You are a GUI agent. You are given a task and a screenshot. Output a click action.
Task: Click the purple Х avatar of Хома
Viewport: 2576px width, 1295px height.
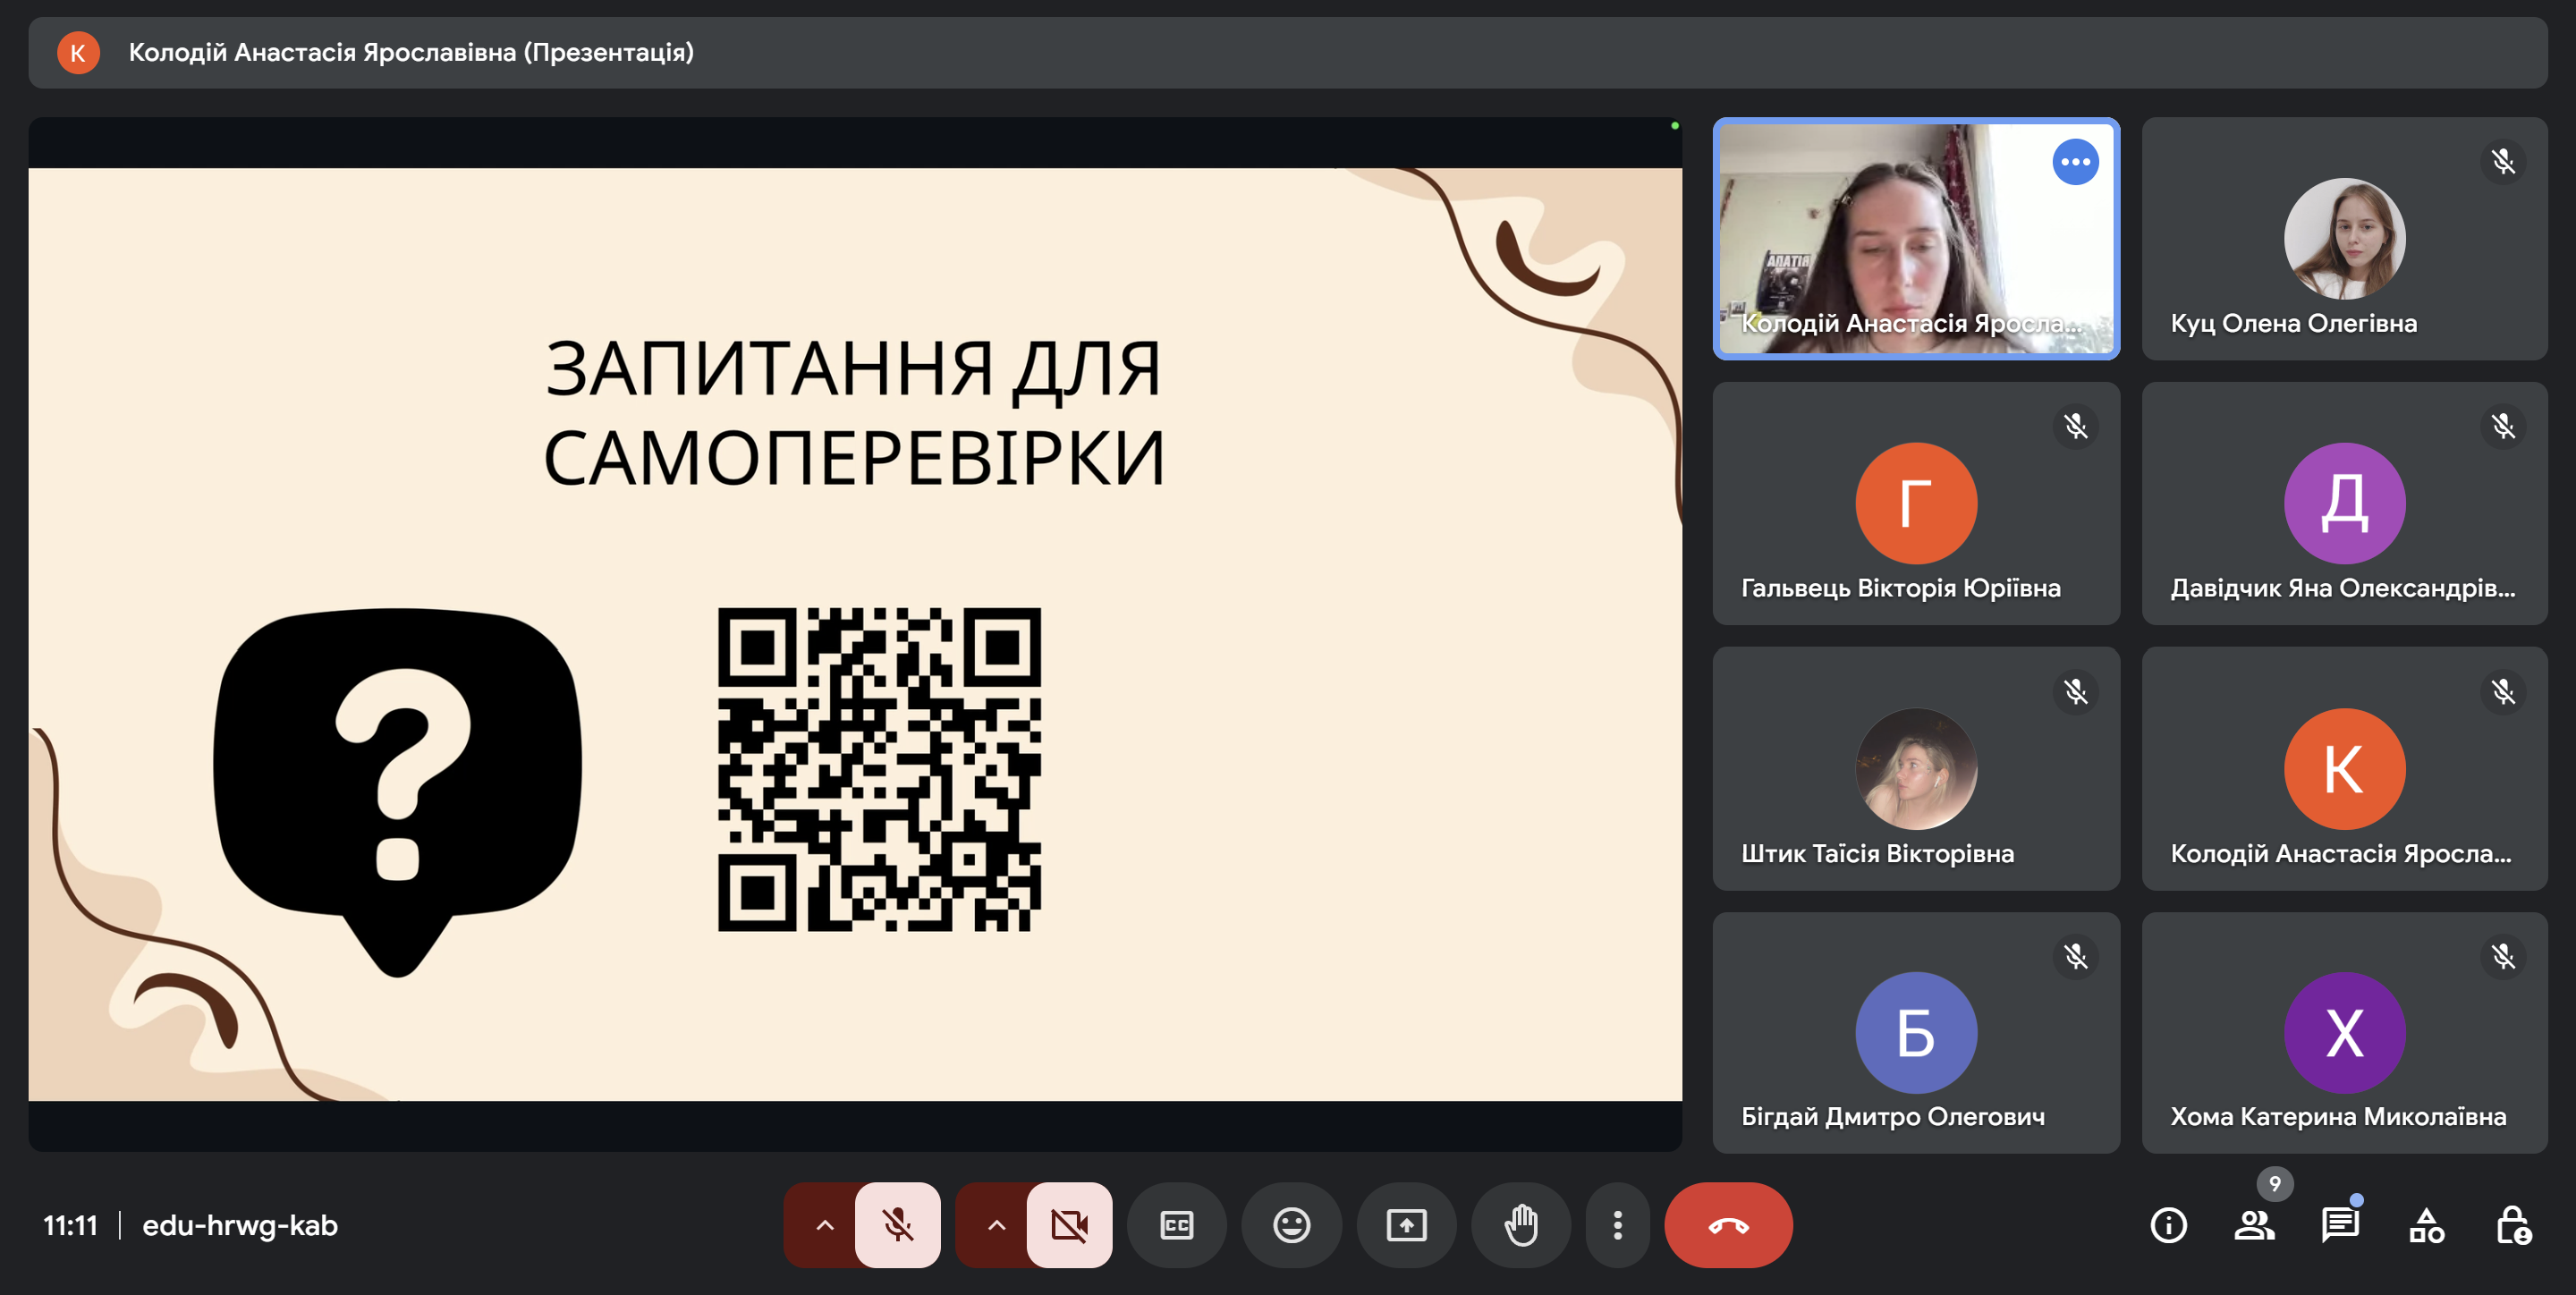pos(2344,1033)
